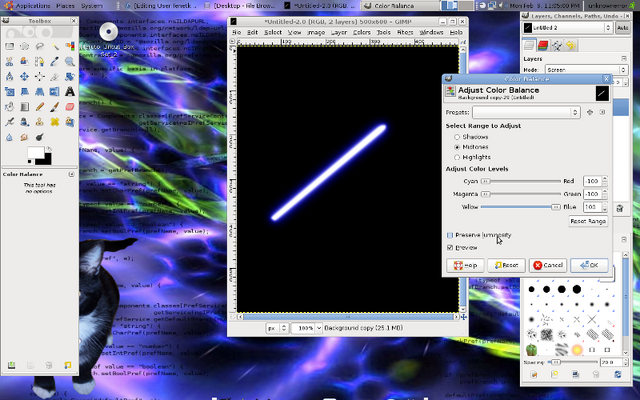Select the Measure compass tool
This screenshot has height=400, width=640.
pyautogui.click(x=9, y=77)
